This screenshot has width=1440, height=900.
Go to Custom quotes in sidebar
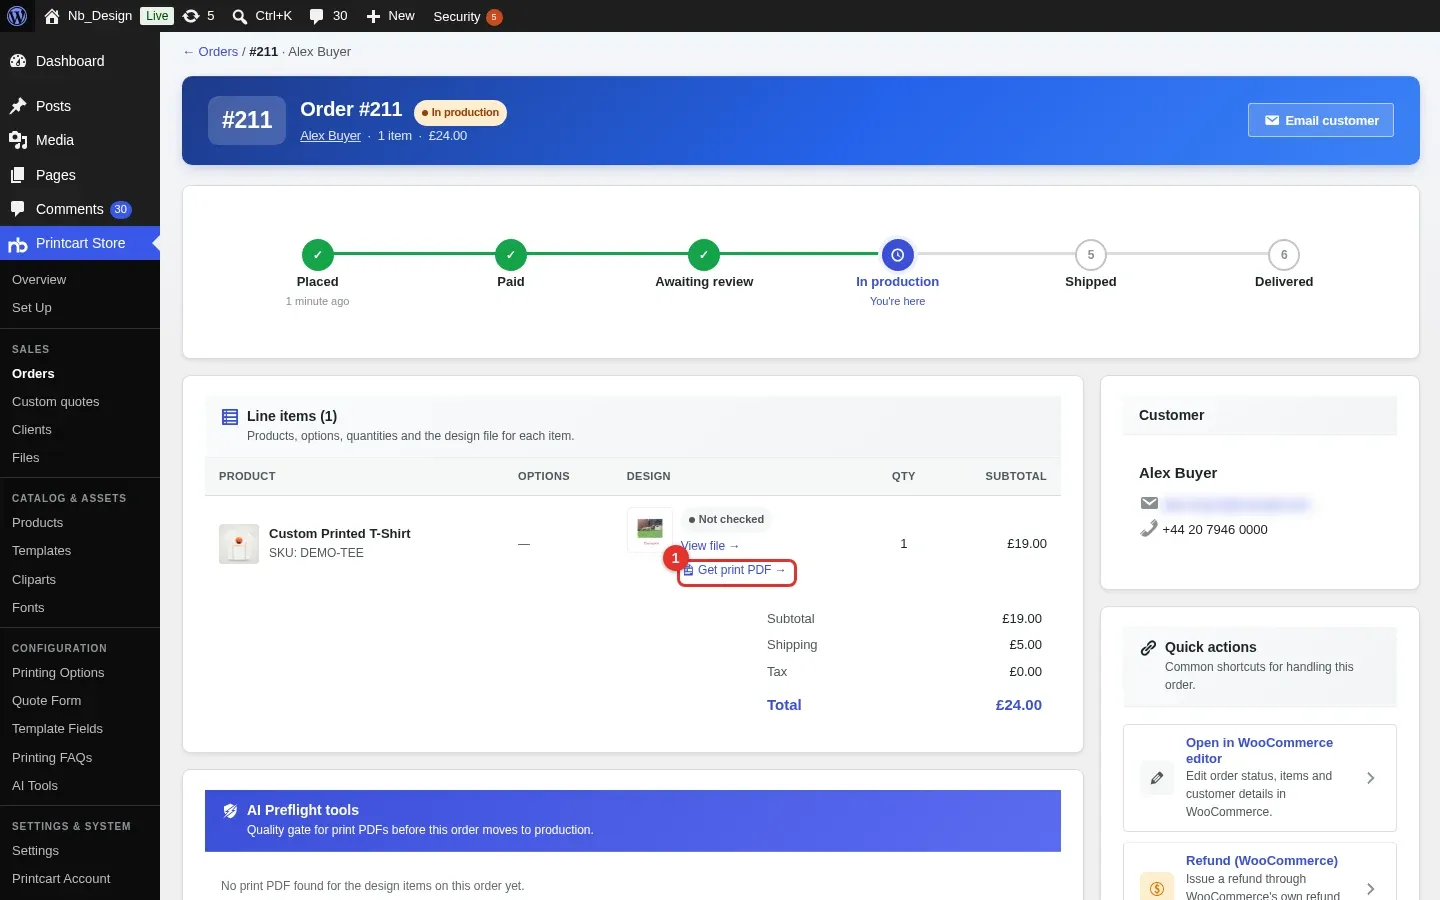(56, 402)
